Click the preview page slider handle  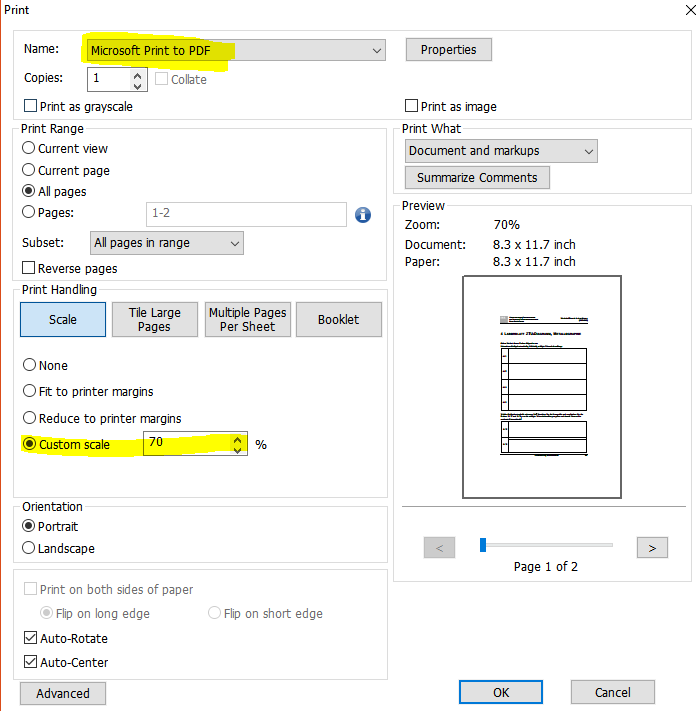point(483,545)
